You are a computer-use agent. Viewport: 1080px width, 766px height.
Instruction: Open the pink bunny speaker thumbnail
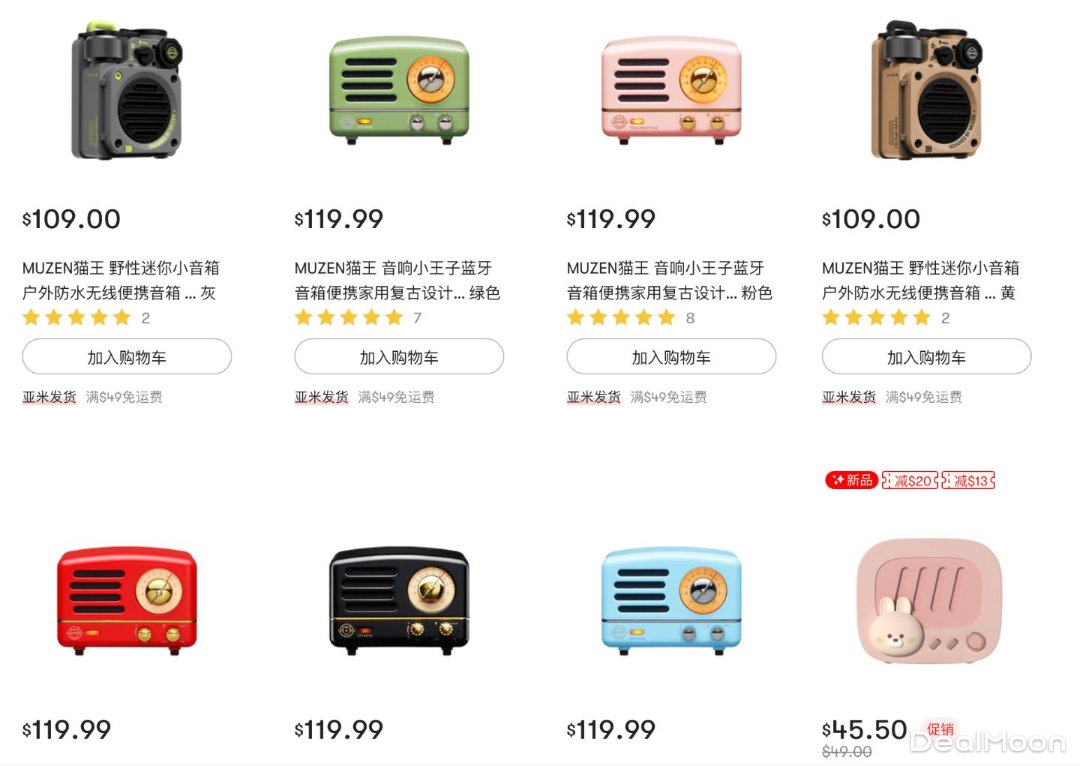[928, 600]
